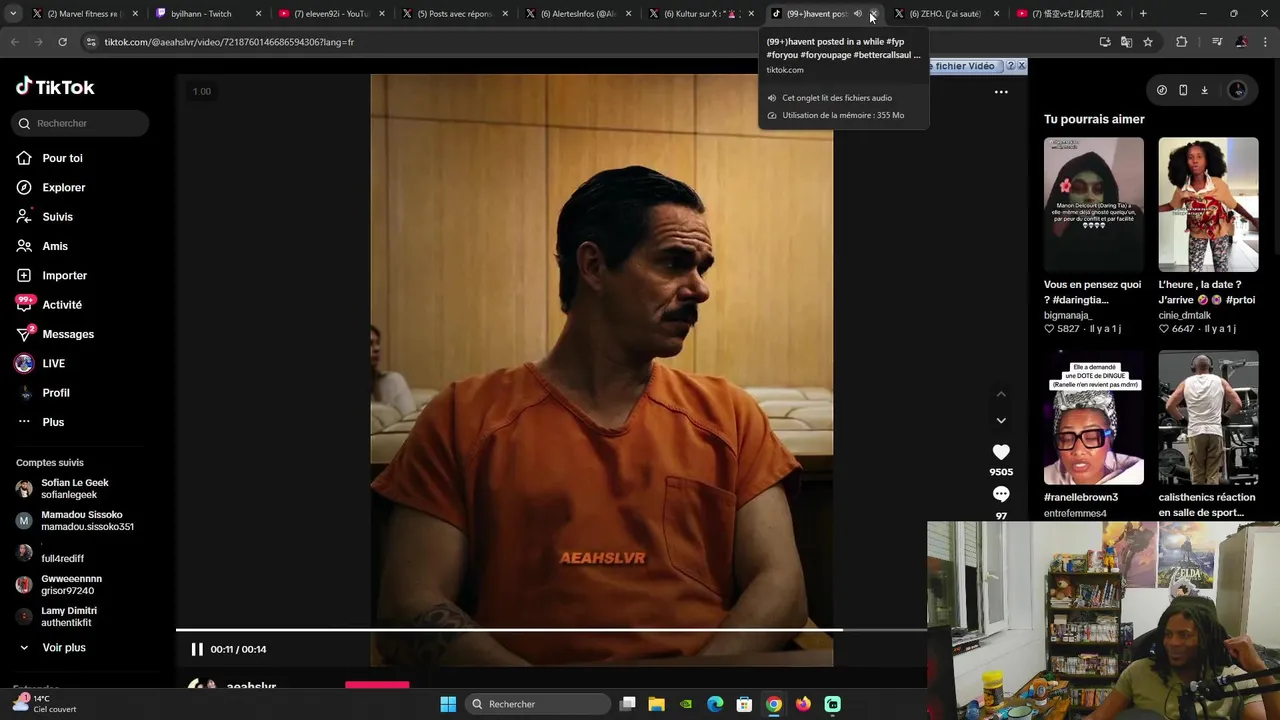Go to previous video with up chevron
1280x720 pixels.
1001,394
